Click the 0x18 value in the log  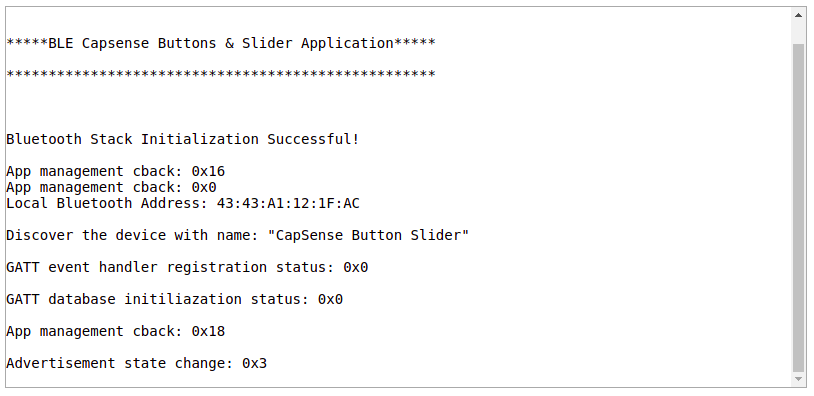(208, 331)
